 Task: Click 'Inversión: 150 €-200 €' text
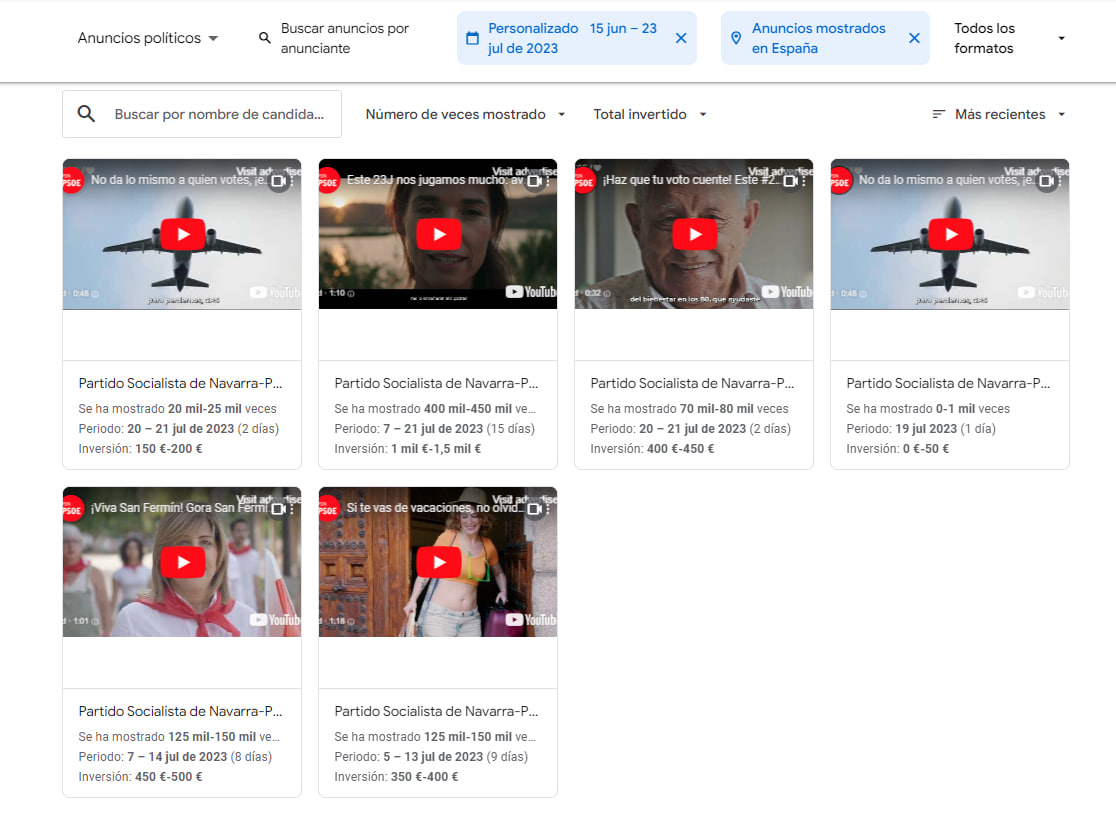[140, 448]
